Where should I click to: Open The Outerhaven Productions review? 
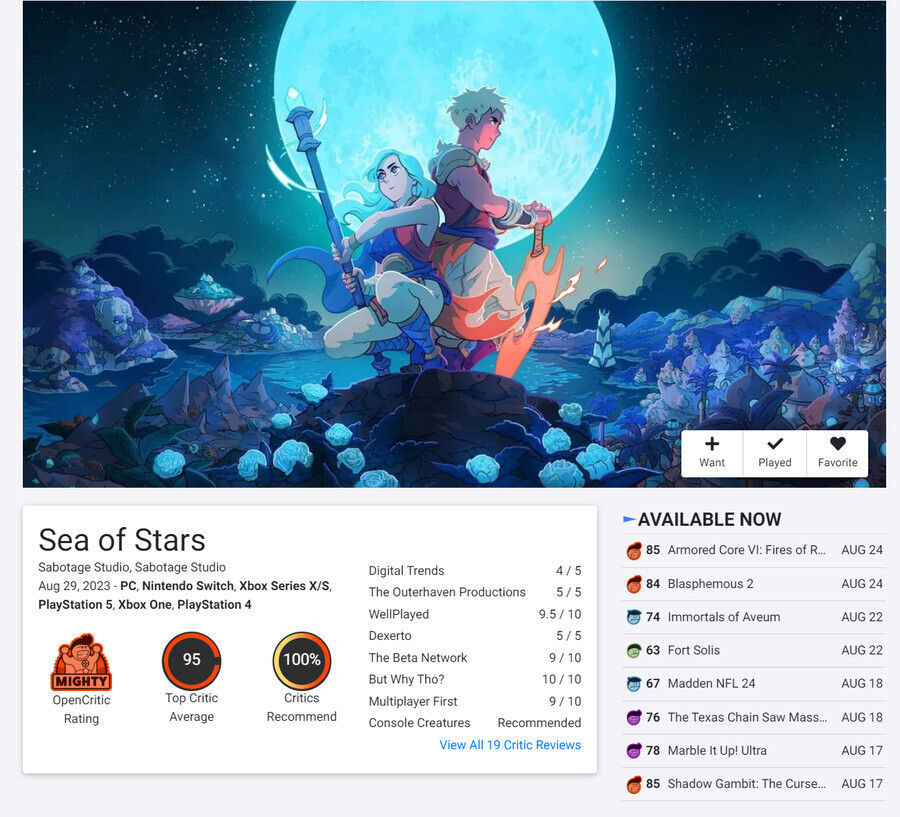pyautogui.click(x=475, y=592)
